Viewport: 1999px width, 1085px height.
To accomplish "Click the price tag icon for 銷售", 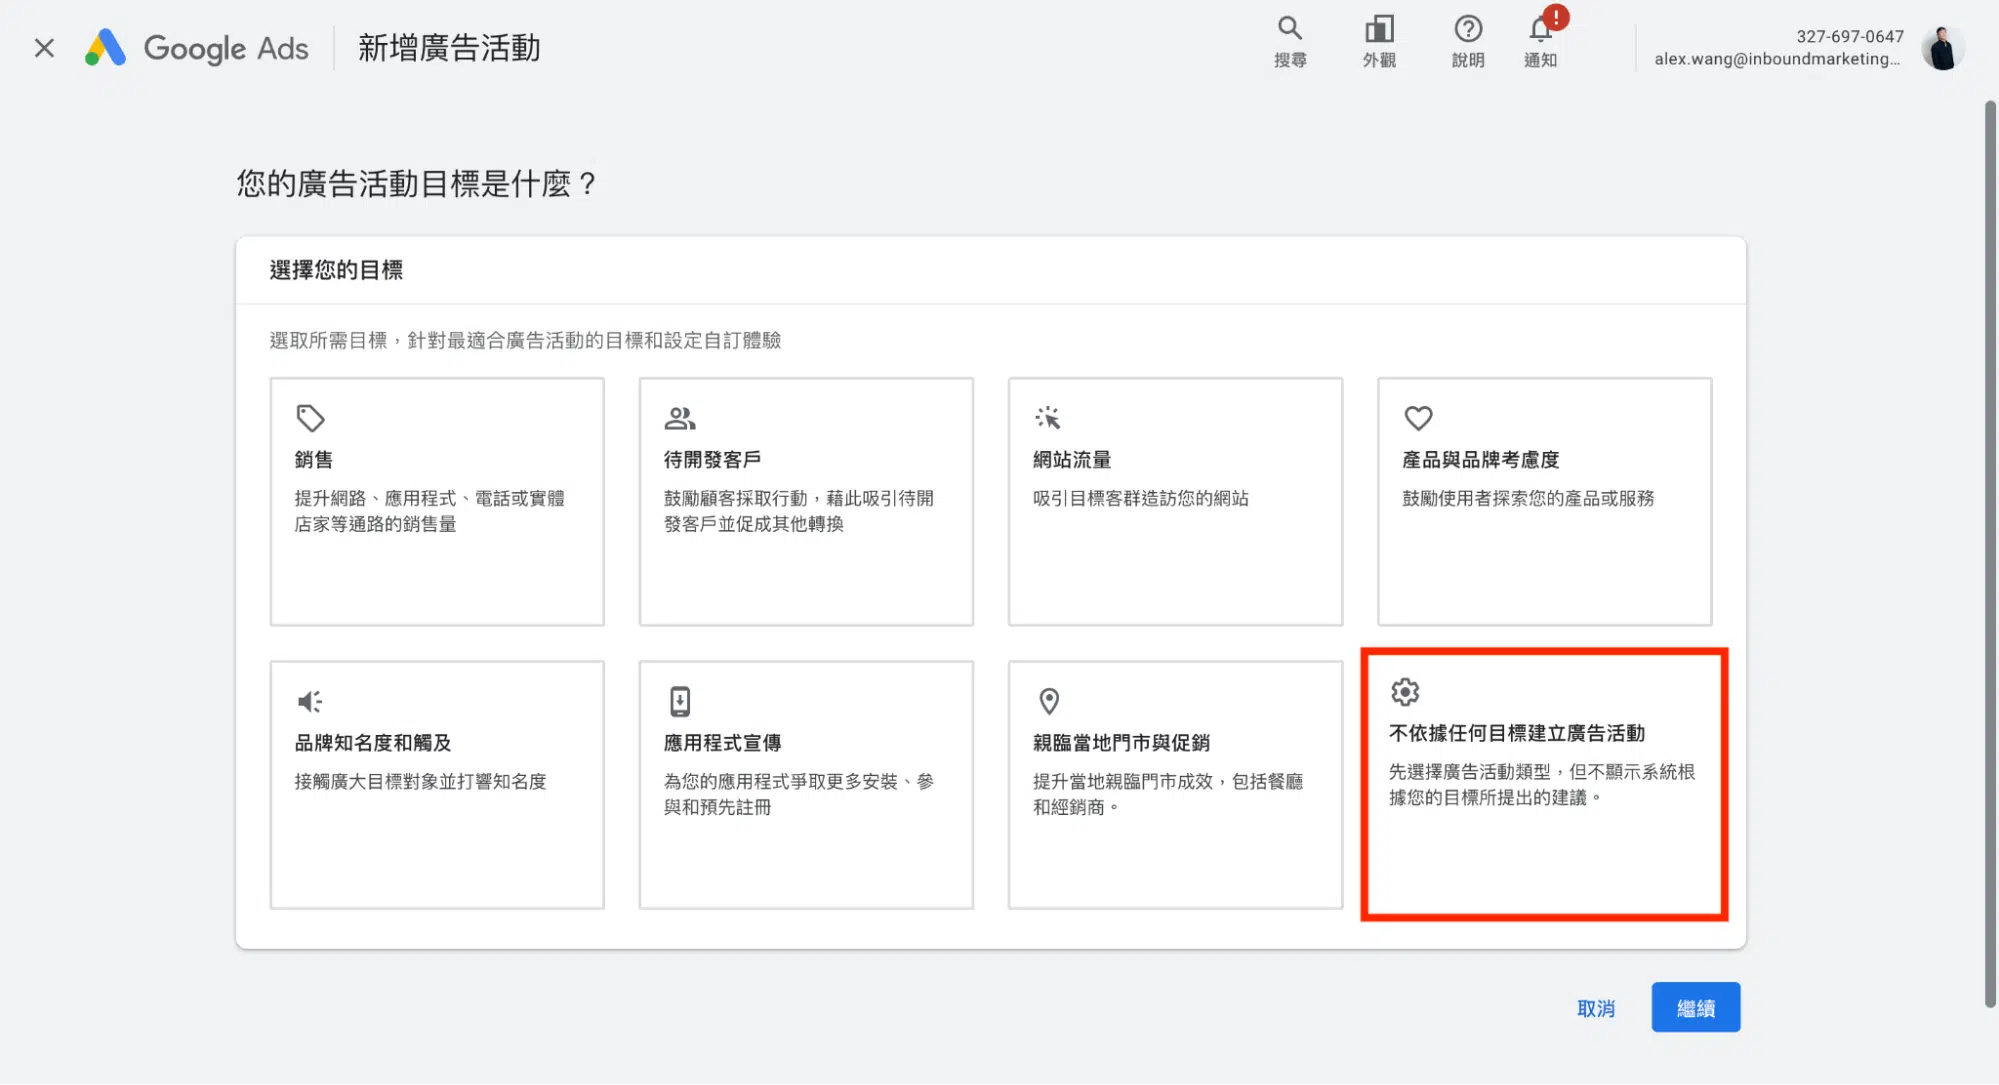I will 310,418.
